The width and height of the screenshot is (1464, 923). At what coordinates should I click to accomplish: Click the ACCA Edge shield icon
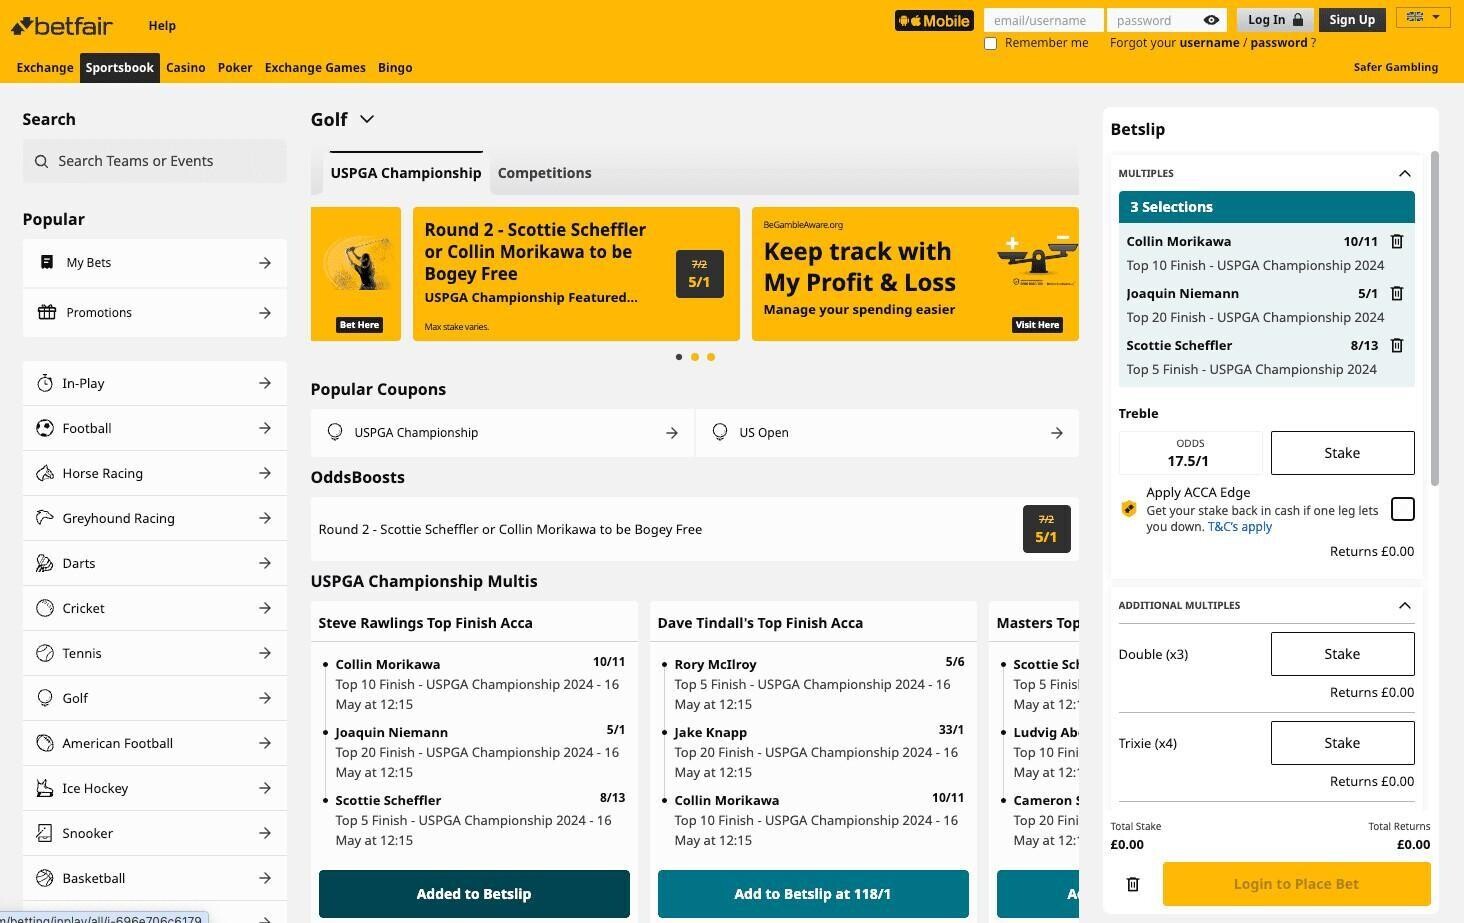click(x=1129, y=509)
